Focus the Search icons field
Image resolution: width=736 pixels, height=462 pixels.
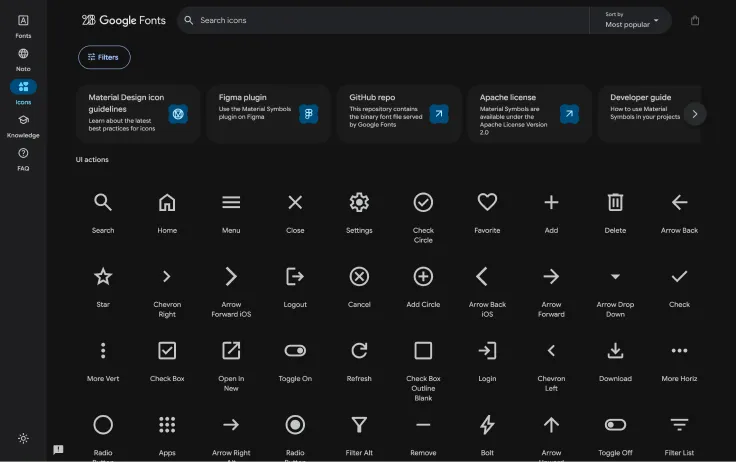point(383,20)
